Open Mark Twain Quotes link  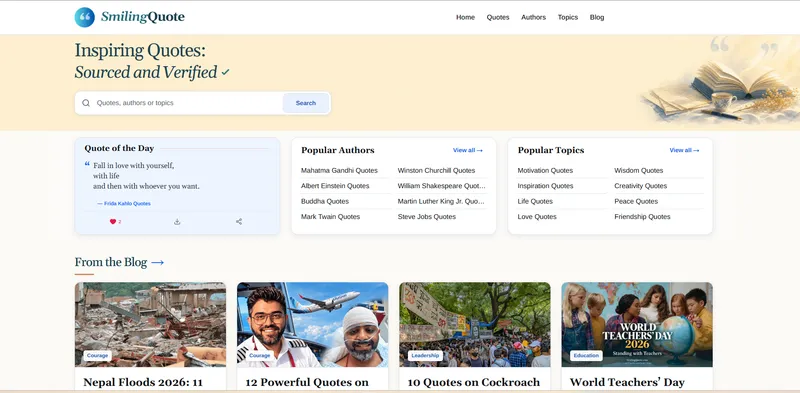click(x=331, y=216)
